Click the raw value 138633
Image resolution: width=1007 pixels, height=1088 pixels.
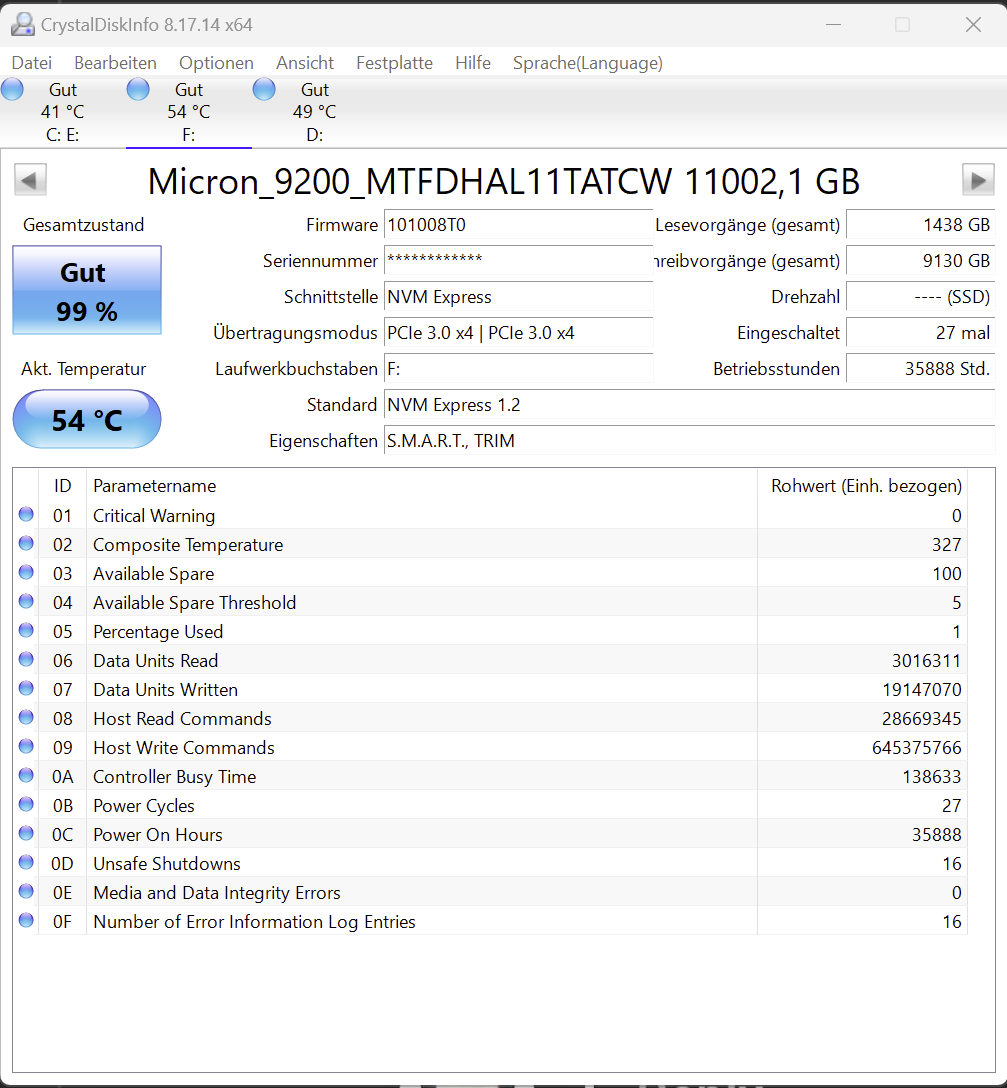tap(931, 777)
